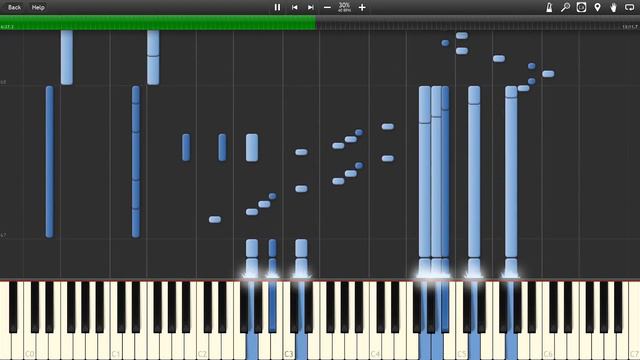The width and height of the screenshot is (640, 360).
Task: Open the Help menu
Action: point(38,7)
